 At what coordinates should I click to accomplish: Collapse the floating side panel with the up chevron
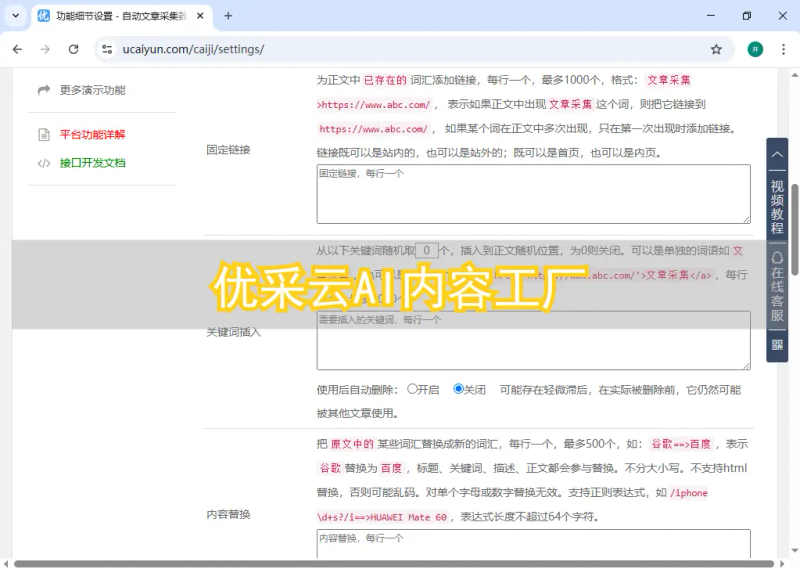point(777,154)
